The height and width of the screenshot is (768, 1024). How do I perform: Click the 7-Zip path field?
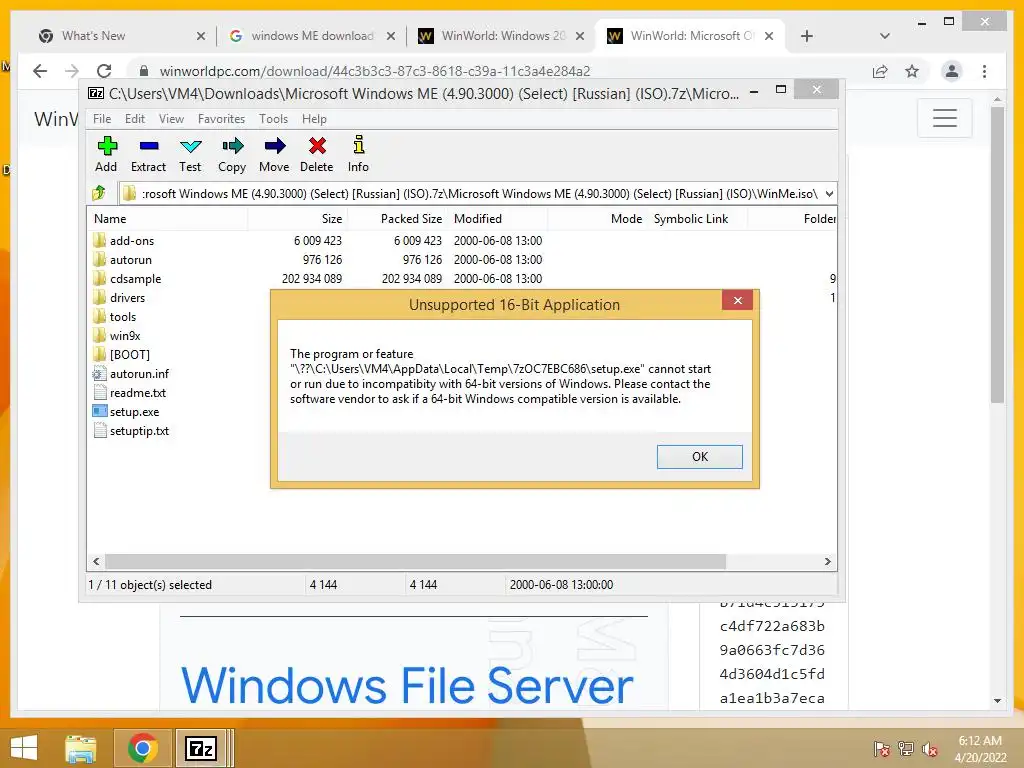[479, 193]
